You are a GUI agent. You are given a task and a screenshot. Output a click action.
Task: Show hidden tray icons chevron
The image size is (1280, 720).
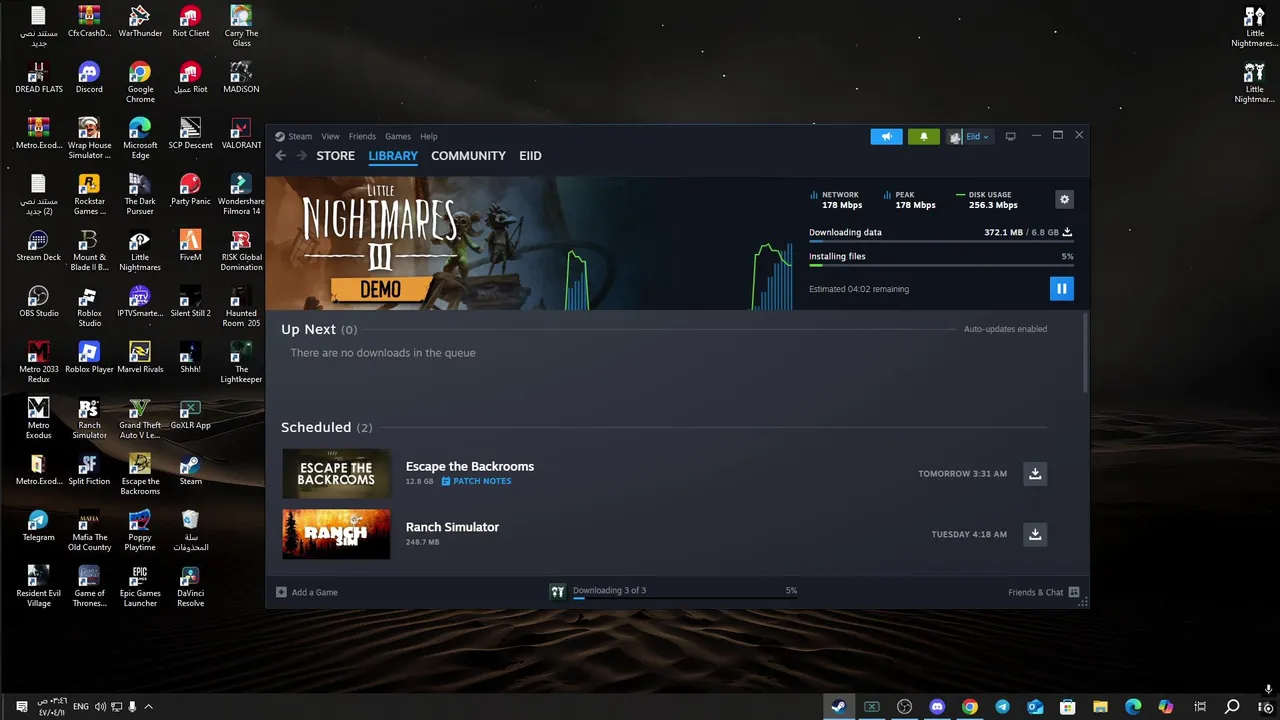tap(148, 707)
